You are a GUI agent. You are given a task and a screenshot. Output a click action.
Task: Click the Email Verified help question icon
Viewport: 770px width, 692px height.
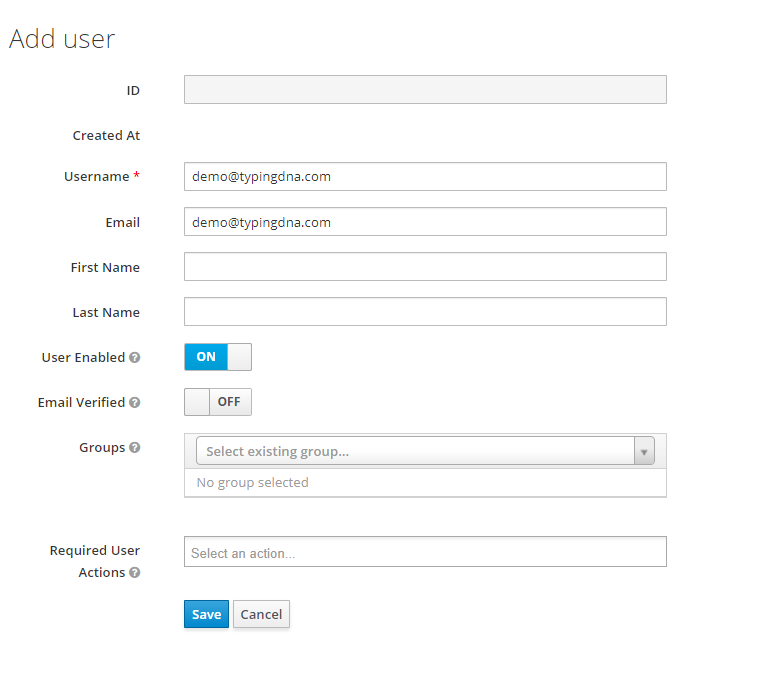click(135, 403)
